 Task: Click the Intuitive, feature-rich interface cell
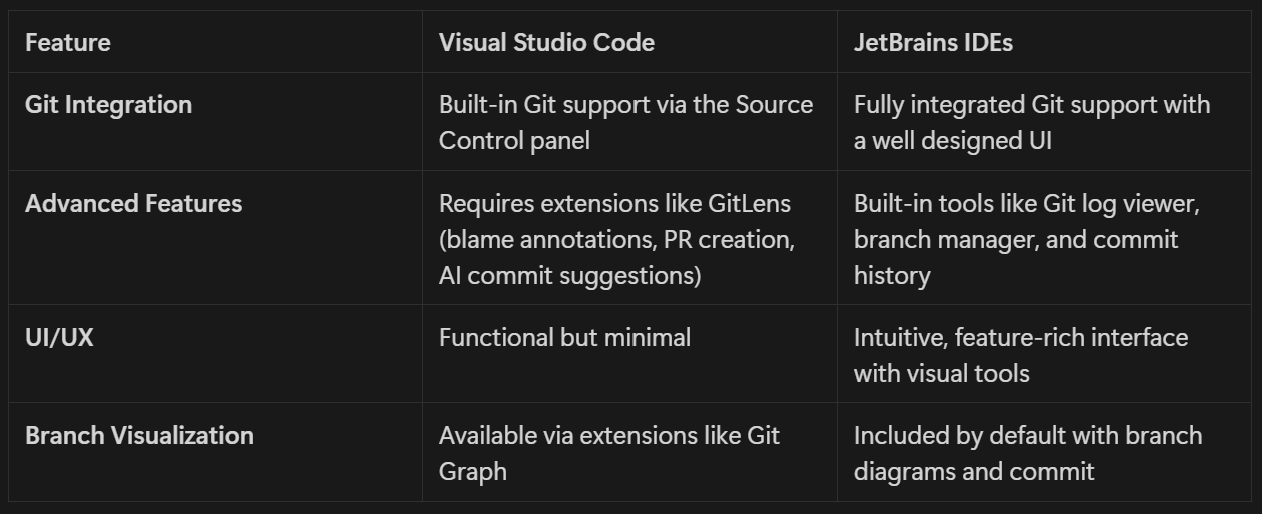pyautogui.click(x=1044, y=354)
